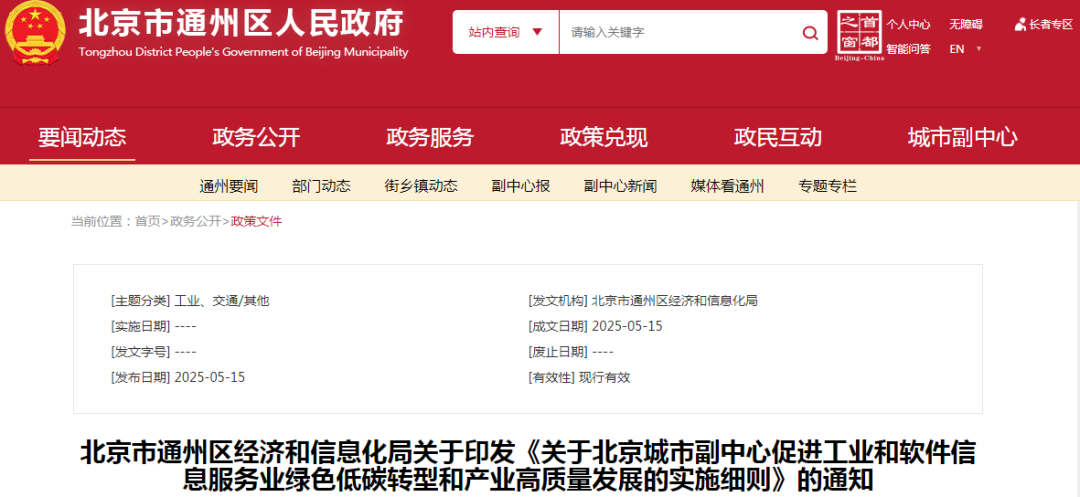Open the 政策兑现 main menu
Image resolution: width=1080 pixels, height=497 pixels.
tap(604, 138)
